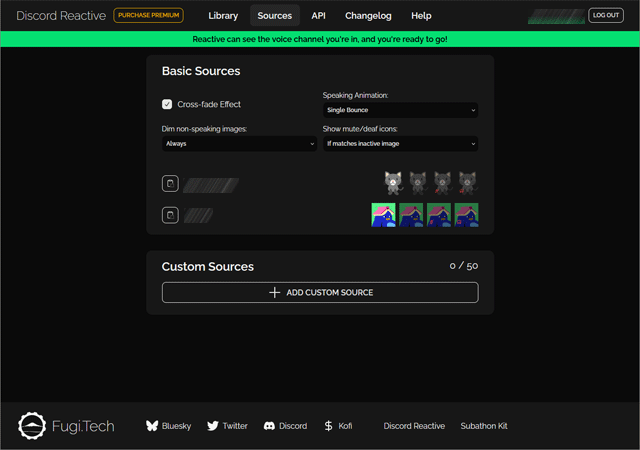Open the Help tab
This screenshot has height=450, width=640.
point(421,16)
